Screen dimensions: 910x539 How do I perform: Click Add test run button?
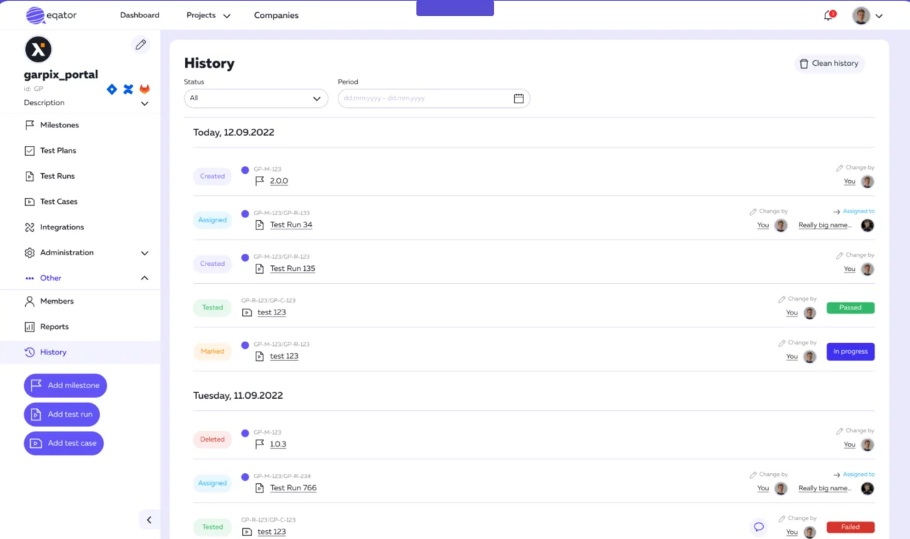[62, 414]
